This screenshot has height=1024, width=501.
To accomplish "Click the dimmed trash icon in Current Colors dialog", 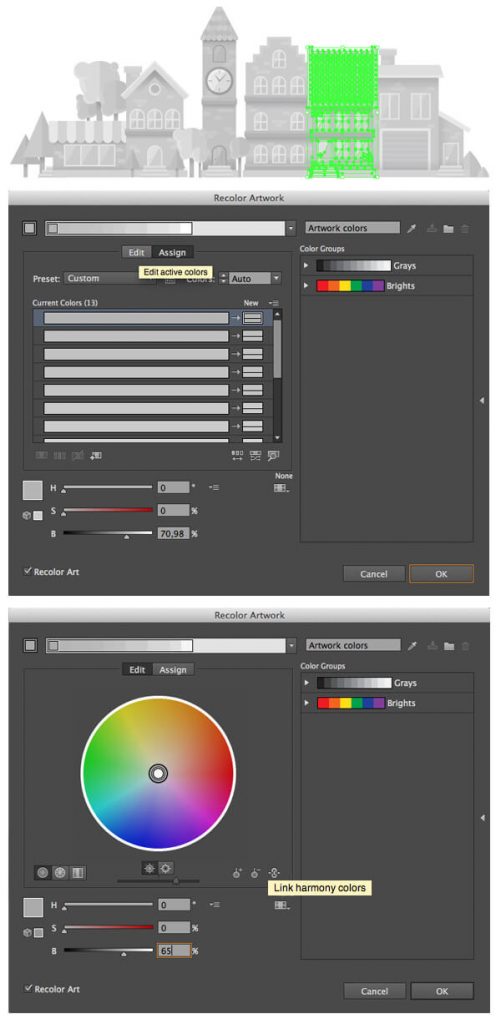I will pyautogui.click(x=464, y=229).
